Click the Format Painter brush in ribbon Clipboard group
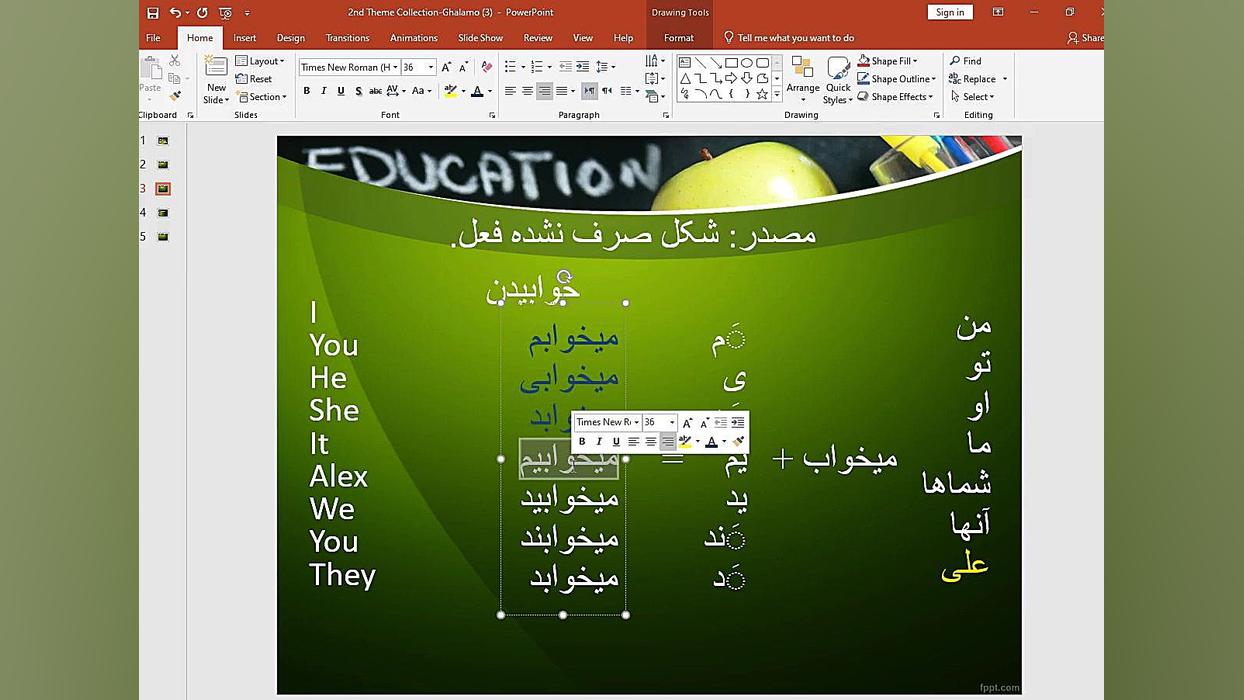Image resolution: width=1244 pixels, height=700 pixels. [175, 96]
